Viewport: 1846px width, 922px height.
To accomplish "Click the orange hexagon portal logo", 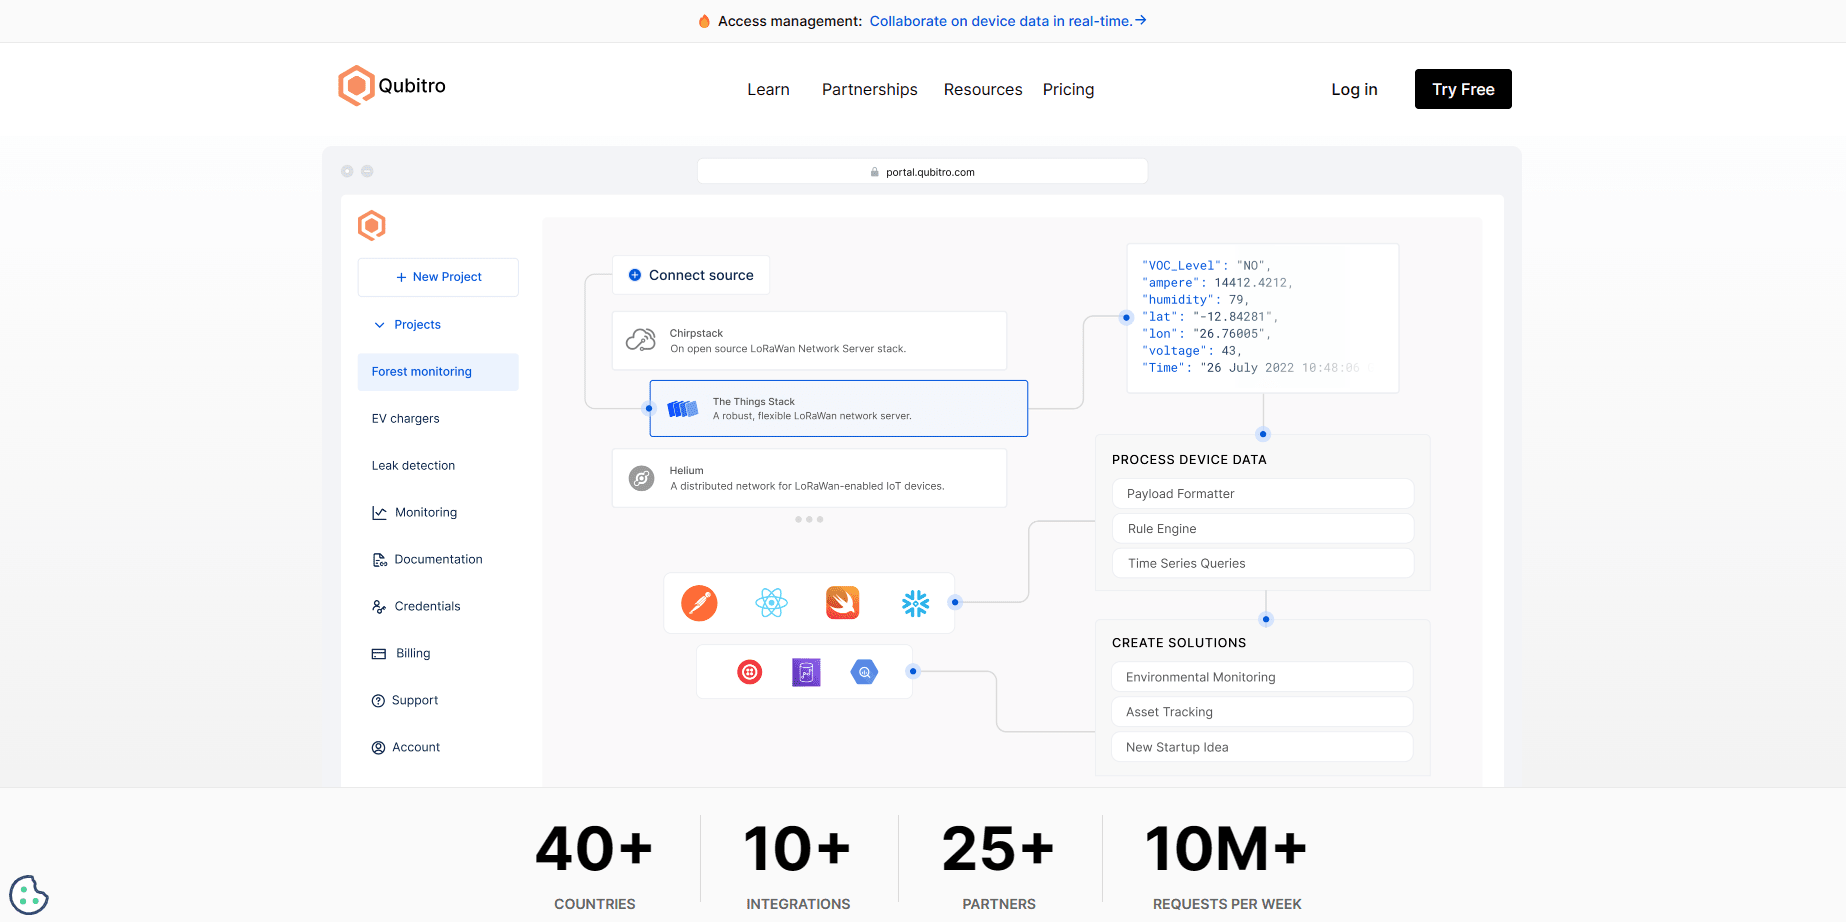I will click(372, 226).
